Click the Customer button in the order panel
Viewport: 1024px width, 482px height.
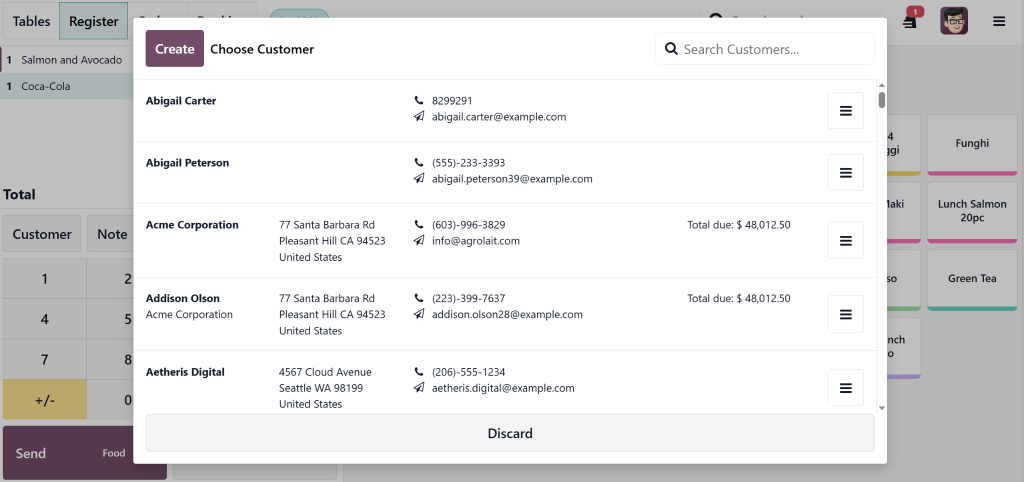42,234
